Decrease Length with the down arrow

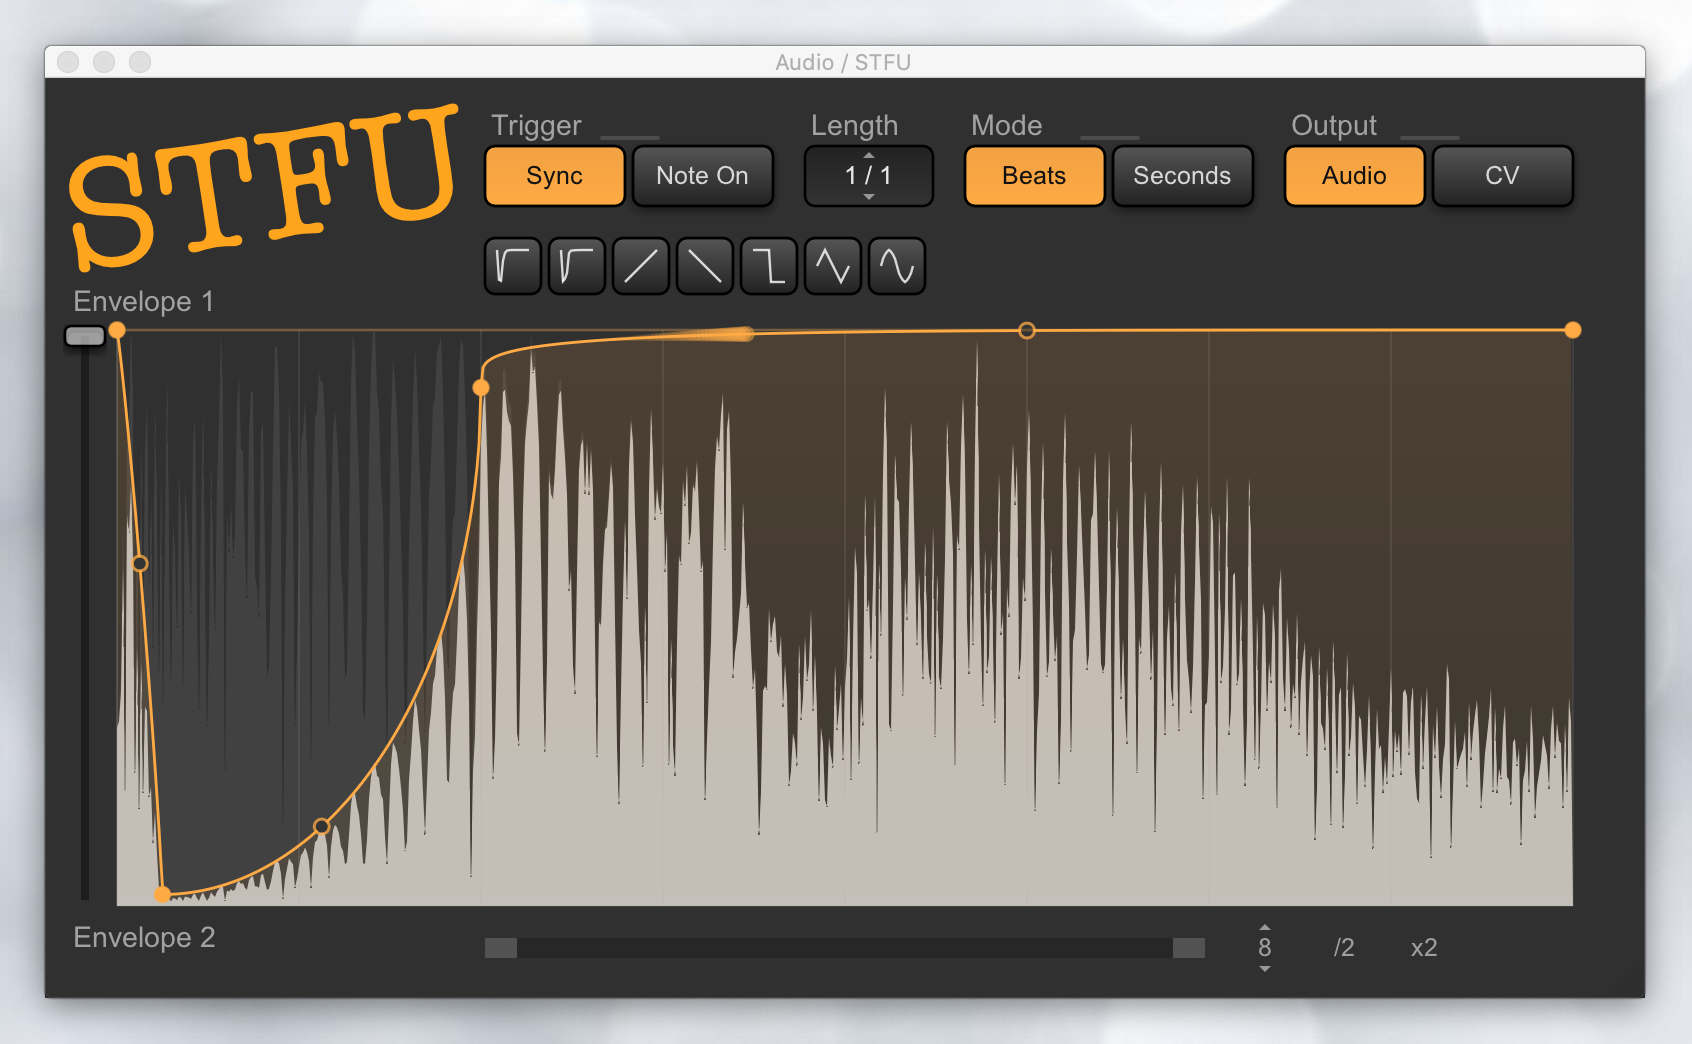click(x=869, y=197)
